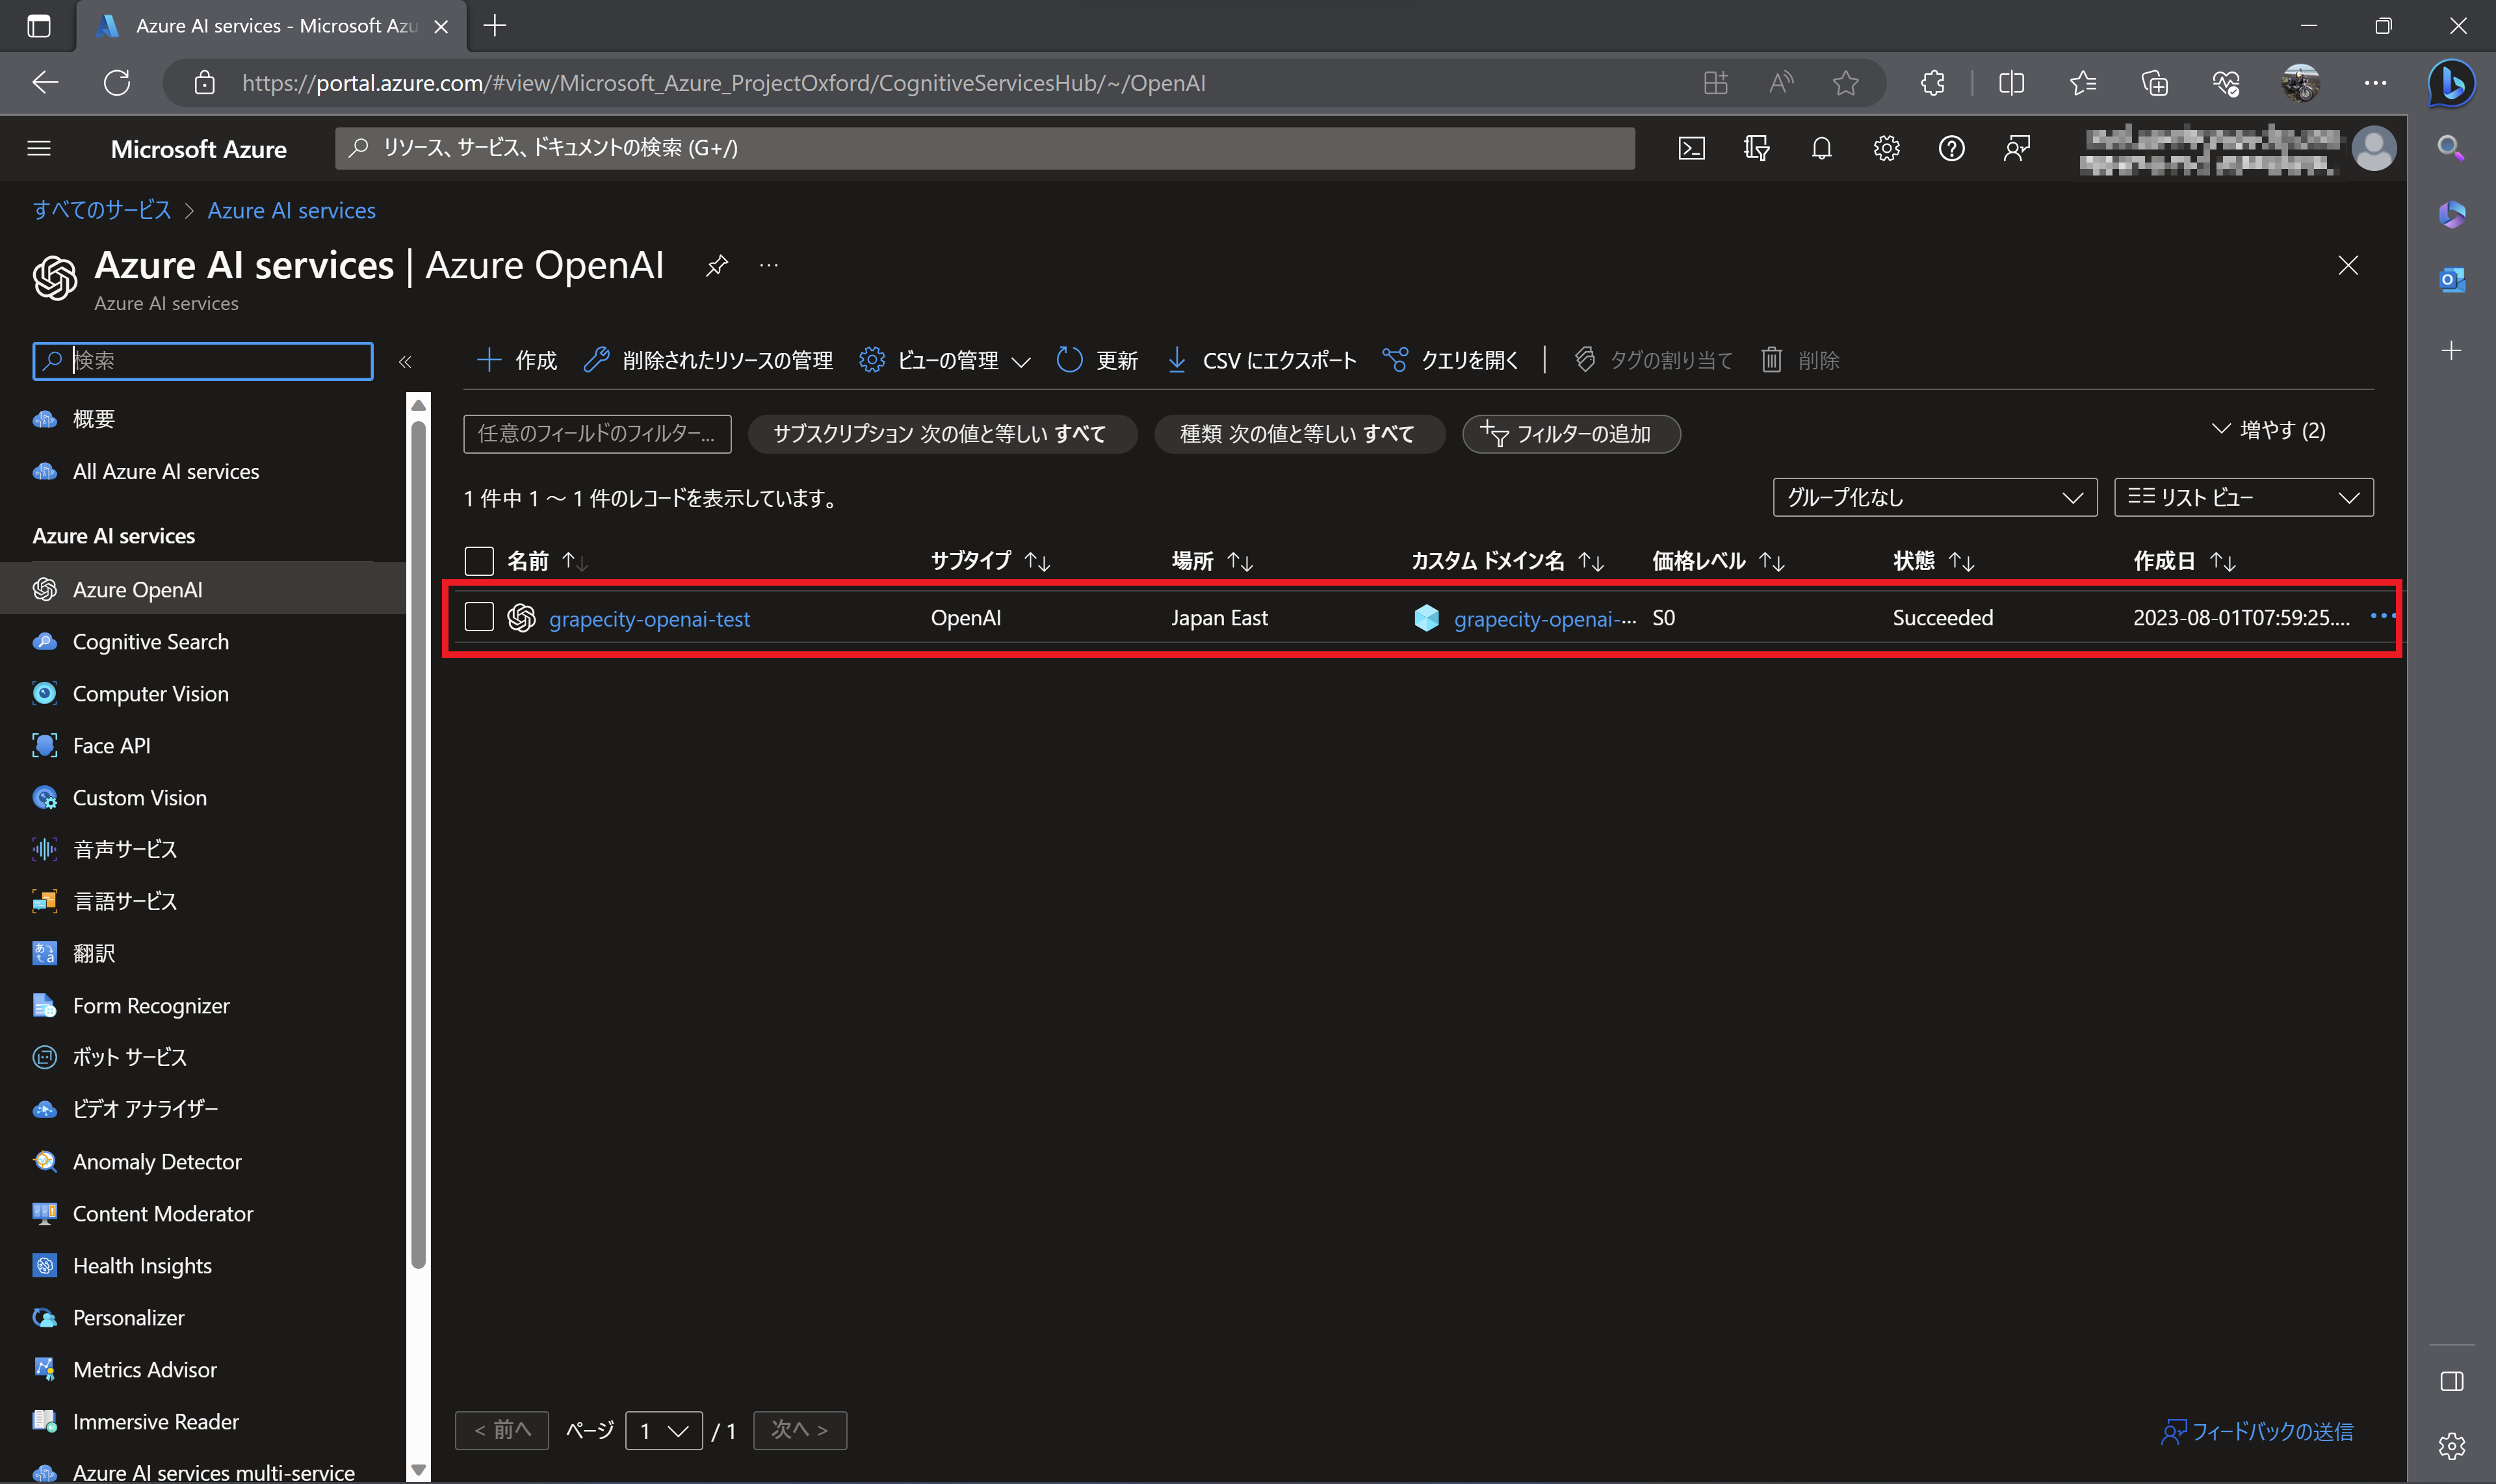Viewport: 2496px width, 1484px height.
Task: Open Directories and subscriptions filter icon
Action: 1756,149
